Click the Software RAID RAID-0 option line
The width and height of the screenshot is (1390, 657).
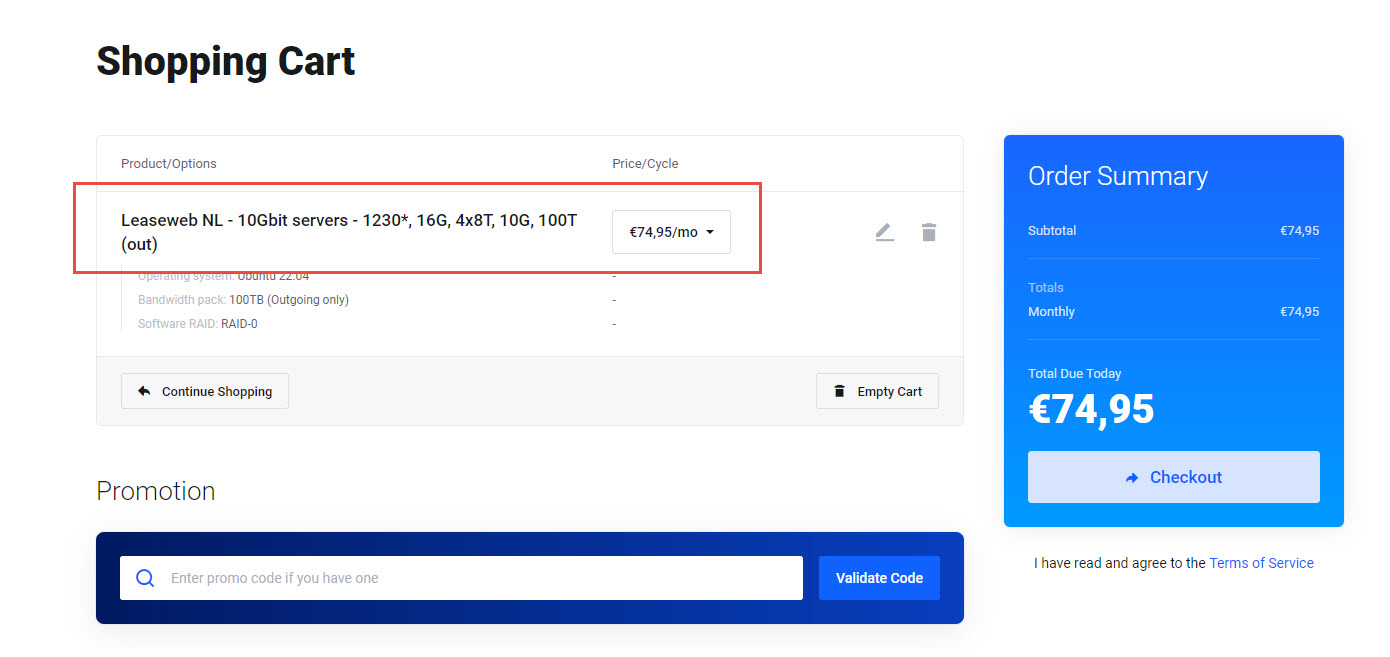[198, 324]
